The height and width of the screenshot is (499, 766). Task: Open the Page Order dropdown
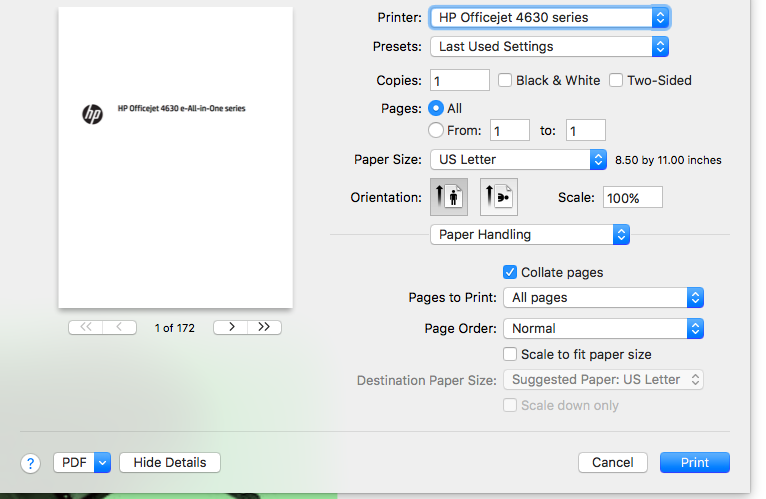[603, 328]
